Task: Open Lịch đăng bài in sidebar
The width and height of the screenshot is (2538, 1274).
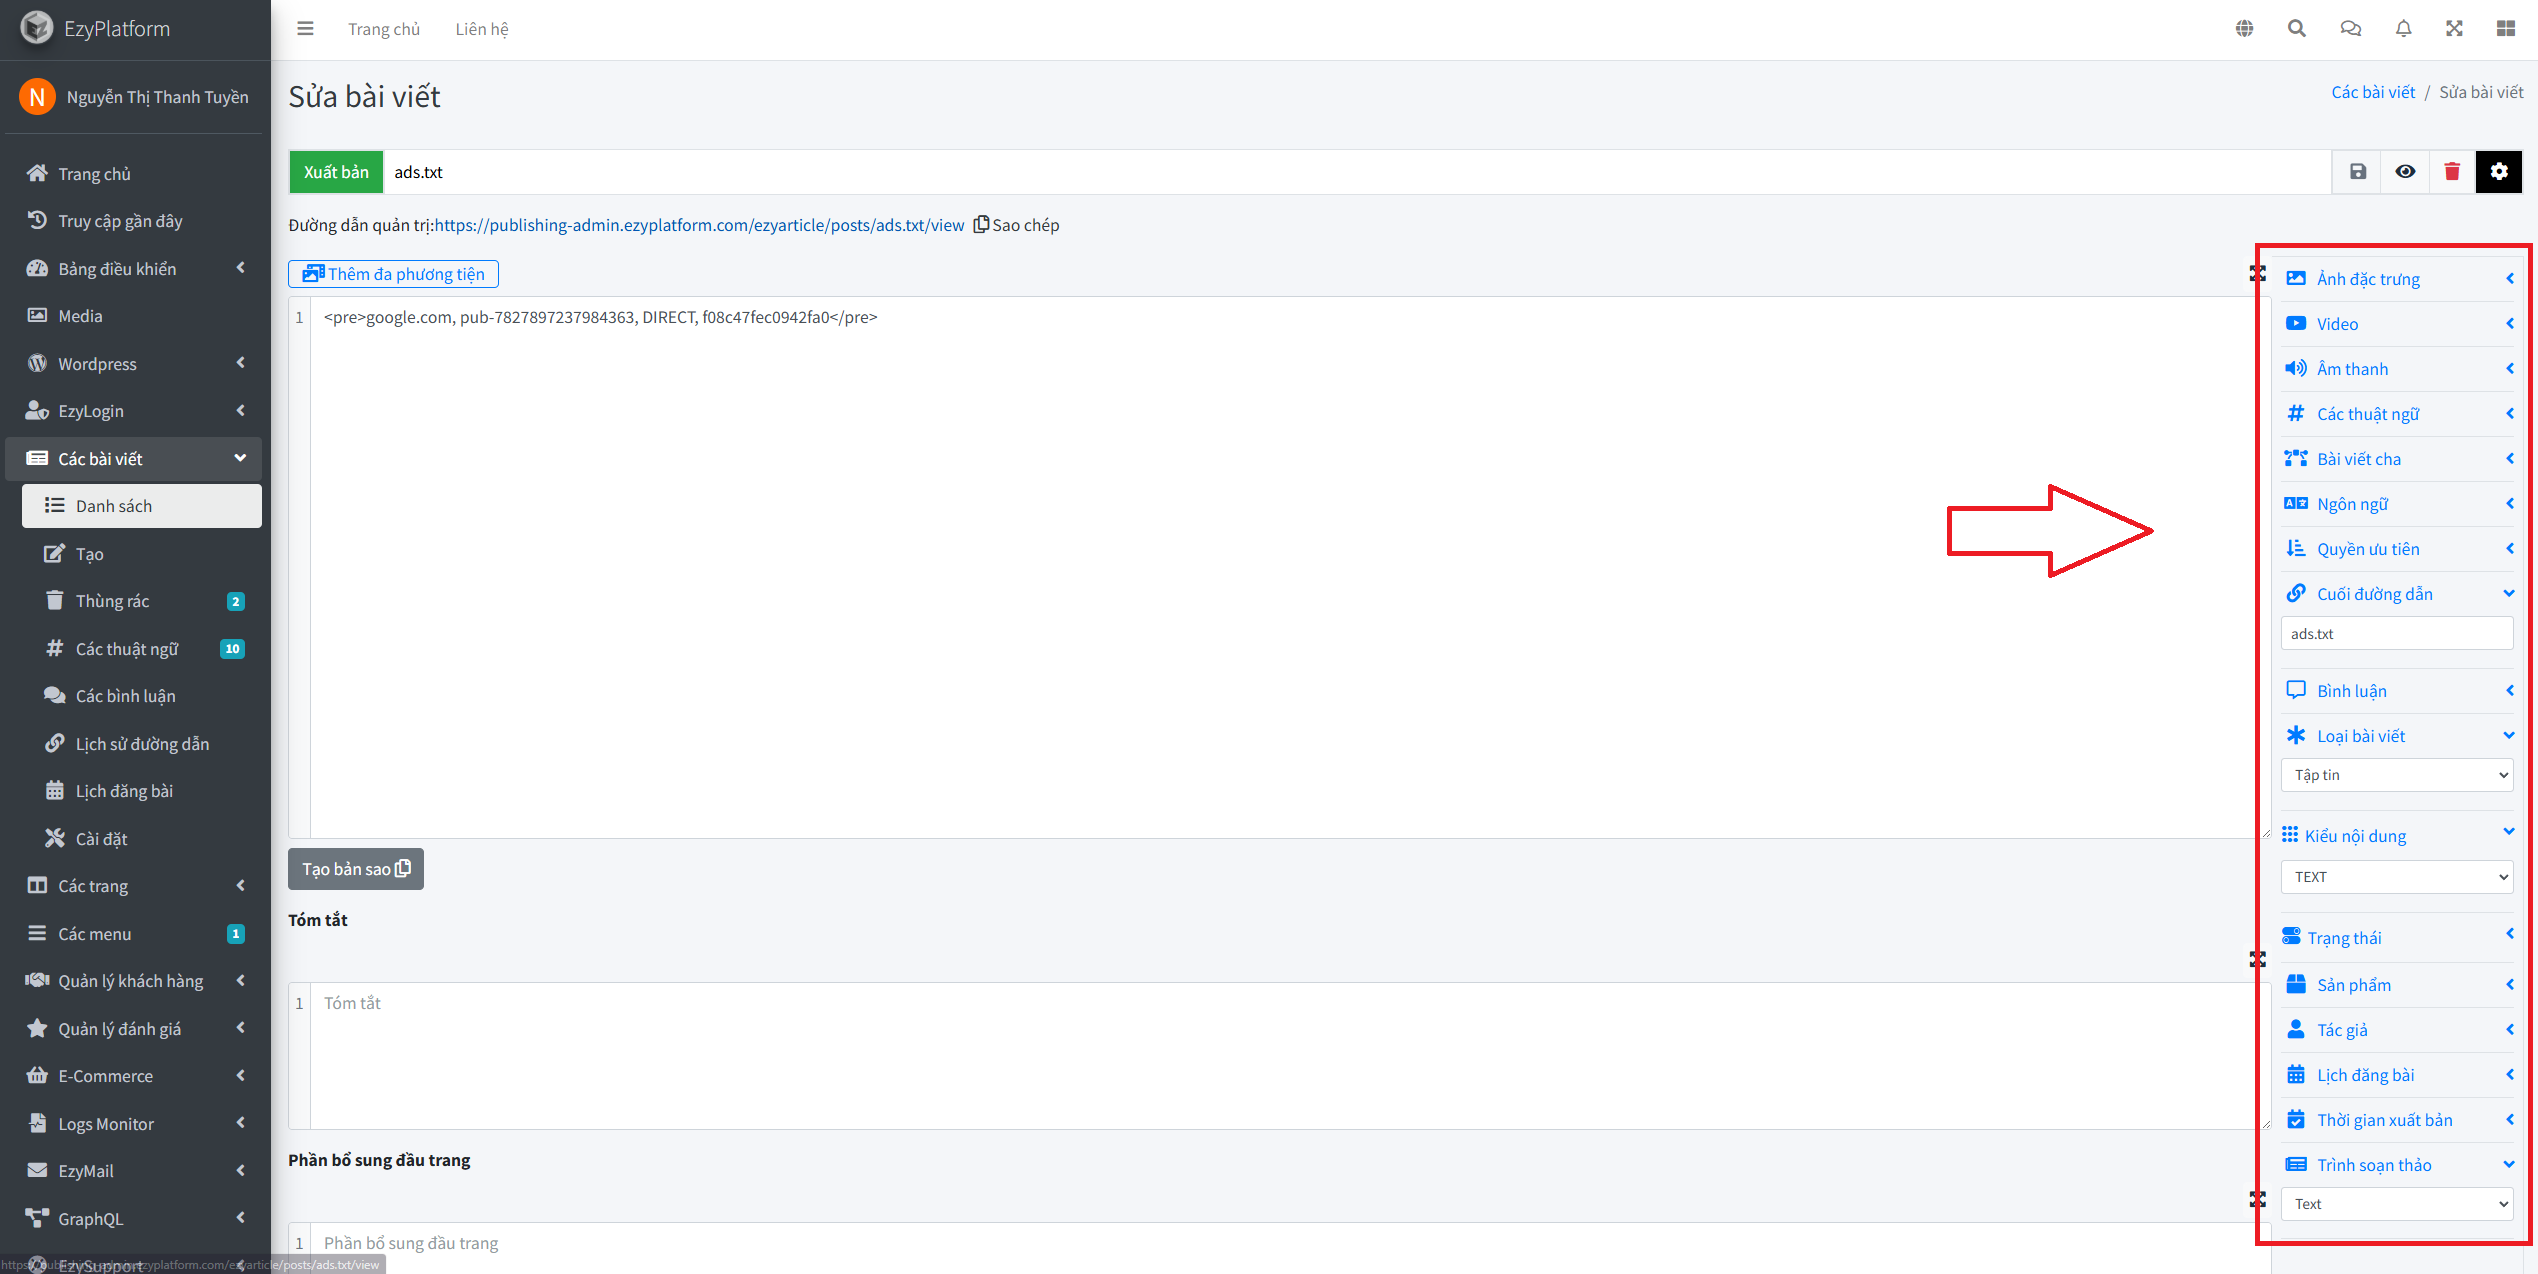Action: (142, 791)
